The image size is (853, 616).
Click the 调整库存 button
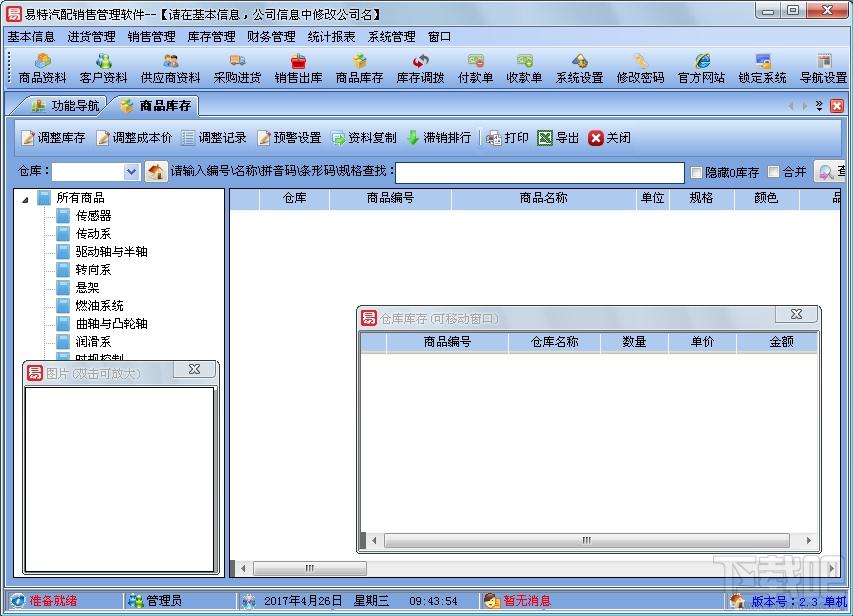coord(53,138)
